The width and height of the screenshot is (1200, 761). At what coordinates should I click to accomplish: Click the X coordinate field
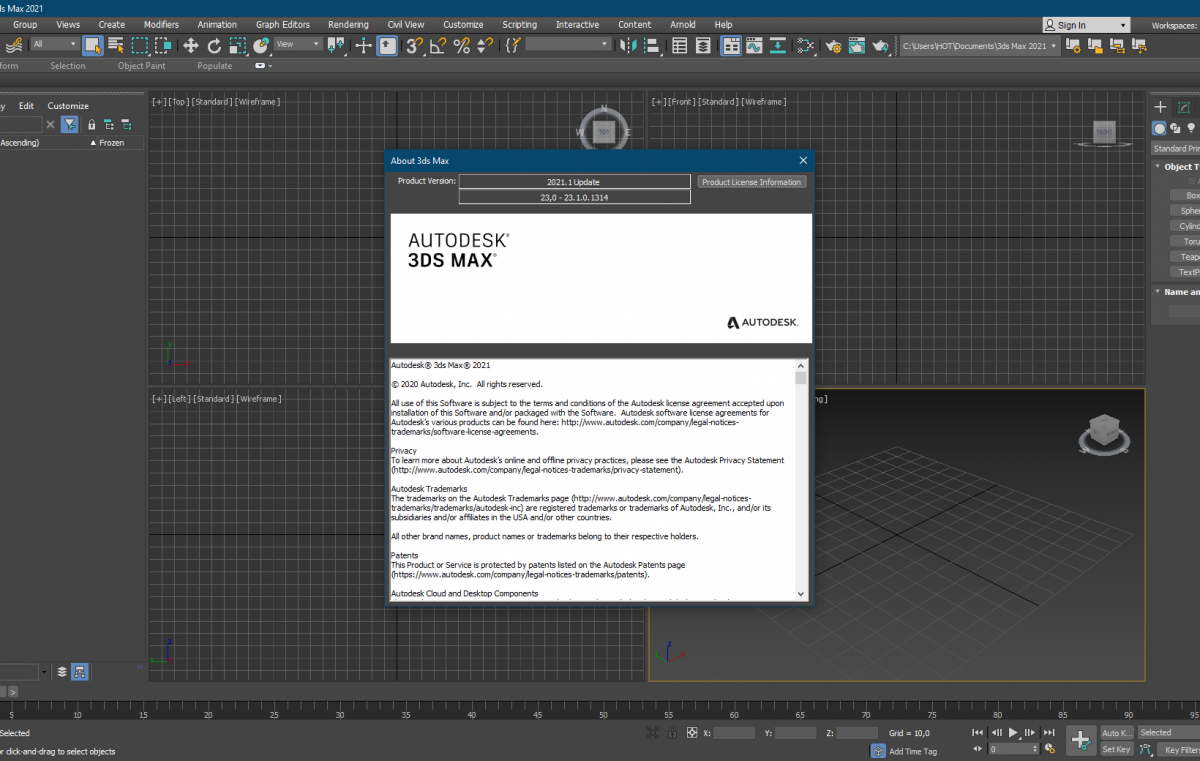point(734,733)
